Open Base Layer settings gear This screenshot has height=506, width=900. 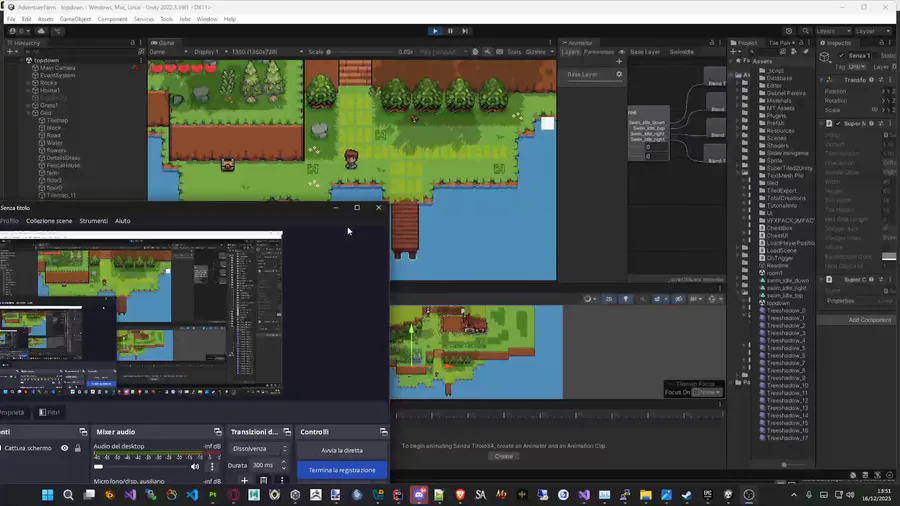click(x=619, y=74)
